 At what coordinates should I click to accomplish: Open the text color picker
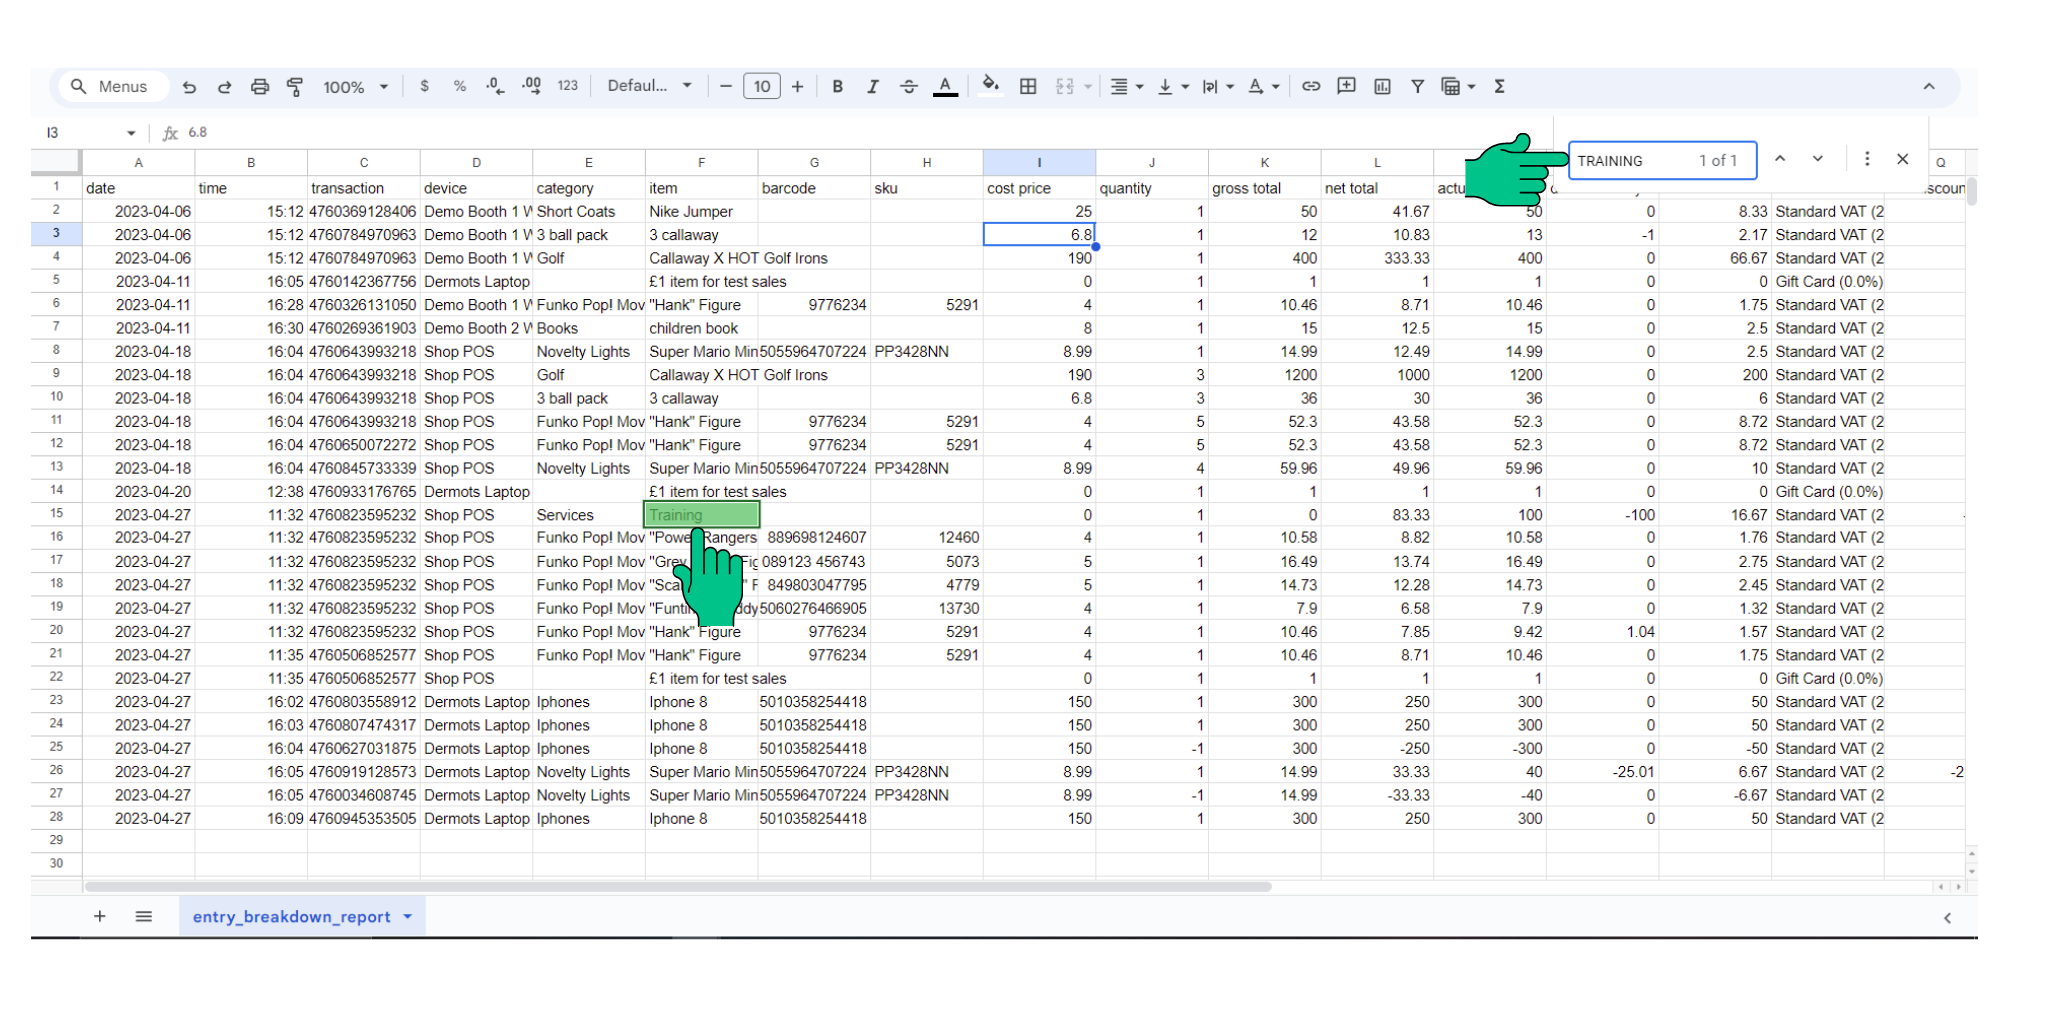click(945, 87)
